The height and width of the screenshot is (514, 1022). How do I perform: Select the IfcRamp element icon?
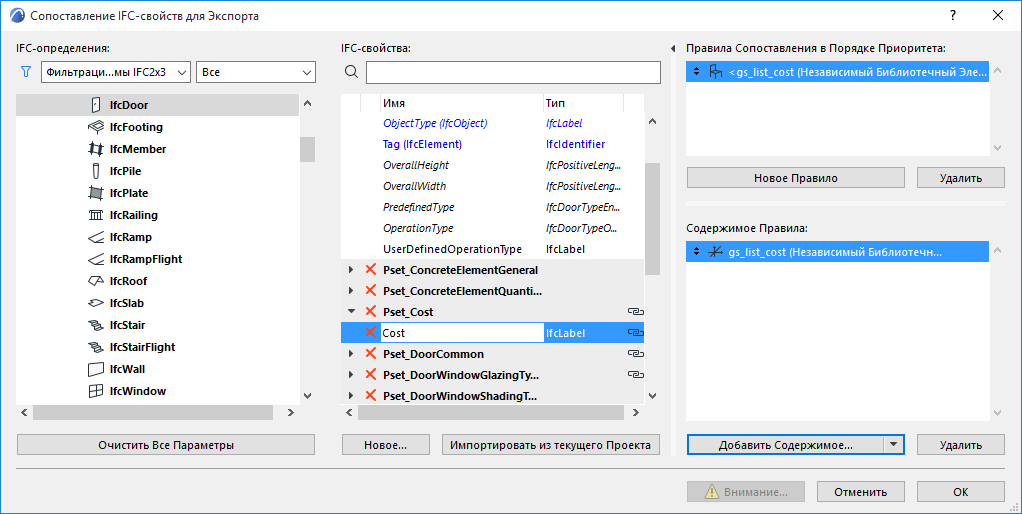96,237
